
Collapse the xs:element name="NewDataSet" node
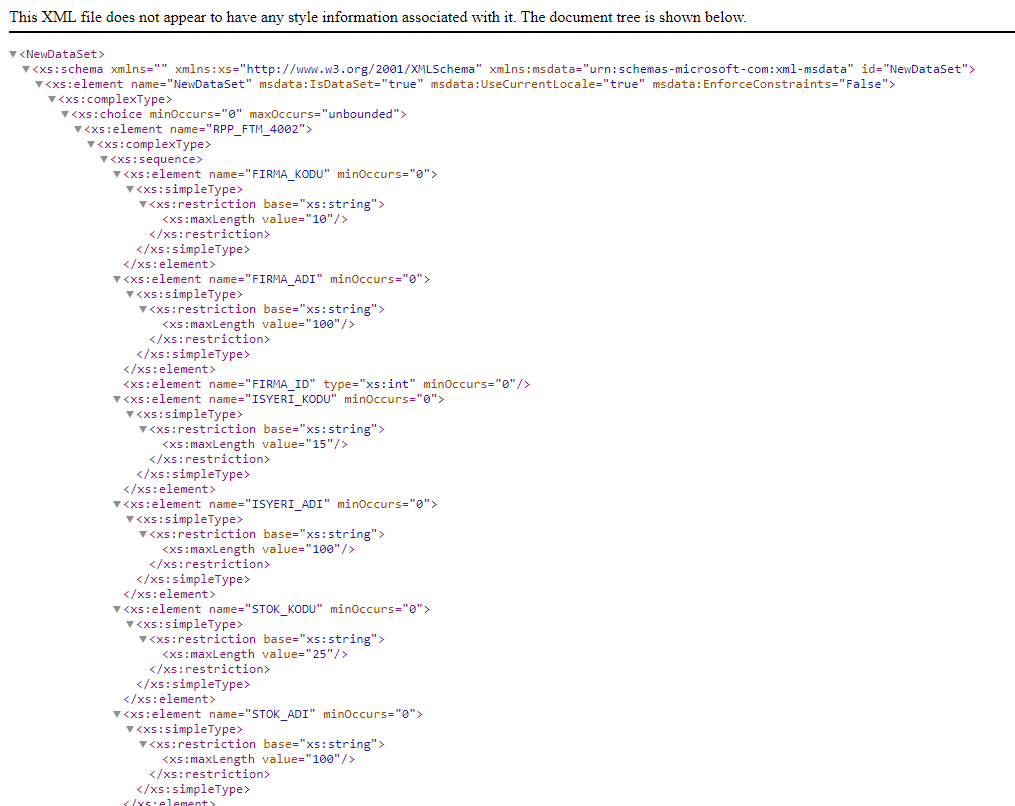39,84
